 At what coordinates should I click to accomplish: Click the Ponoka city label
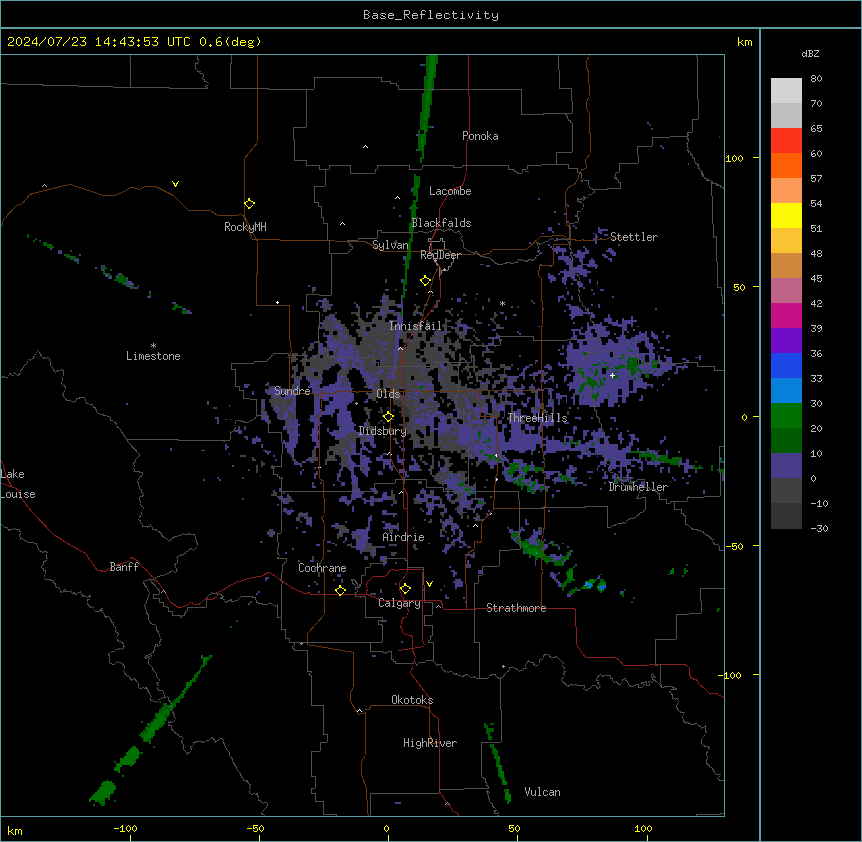[x=480, y=136]
